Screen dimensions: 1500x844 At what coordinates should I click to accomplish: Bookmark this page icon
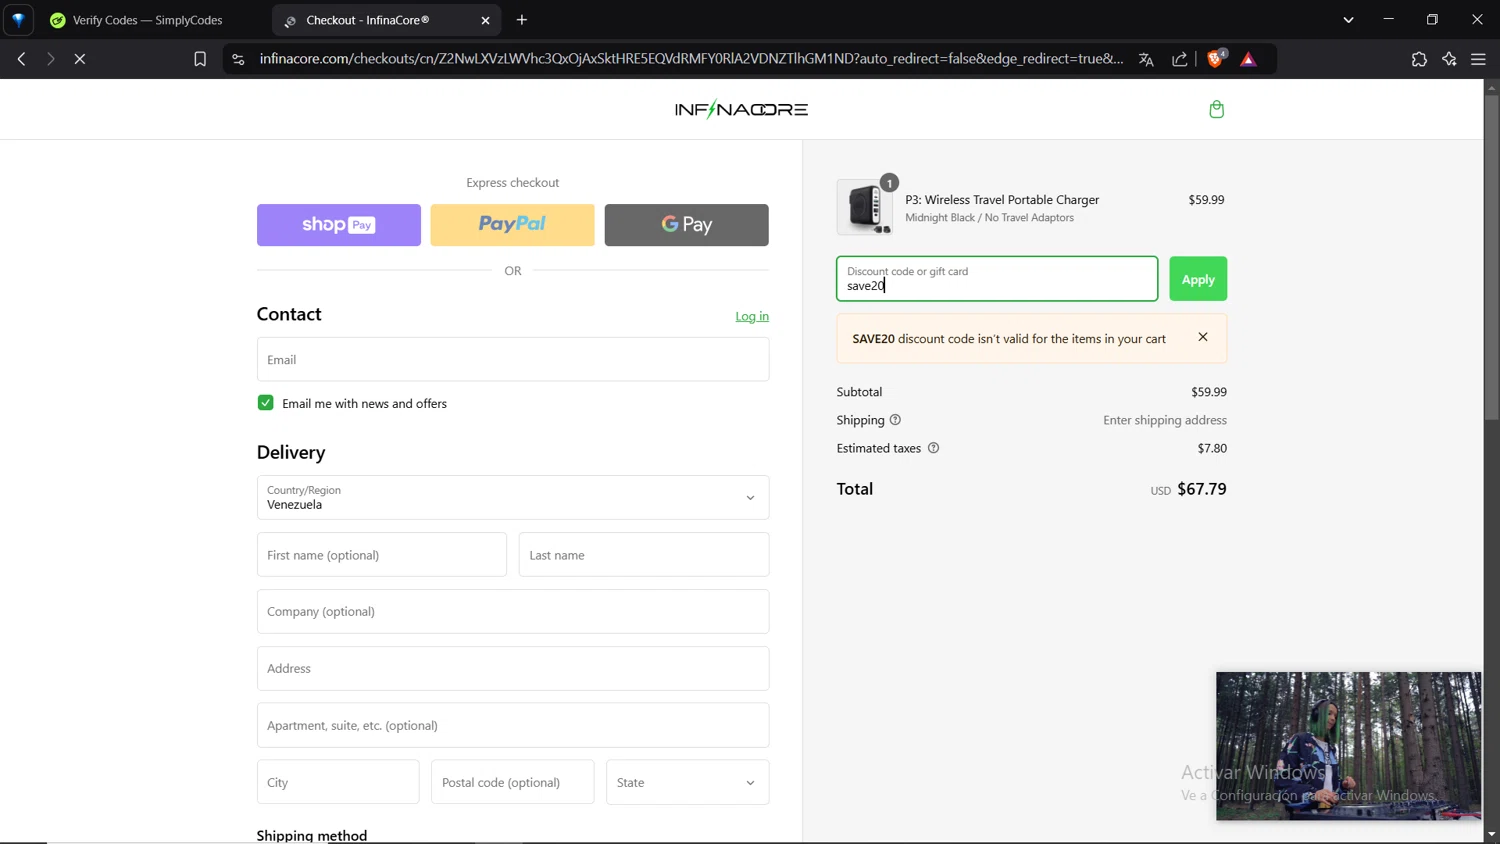(x=200, y=59)
